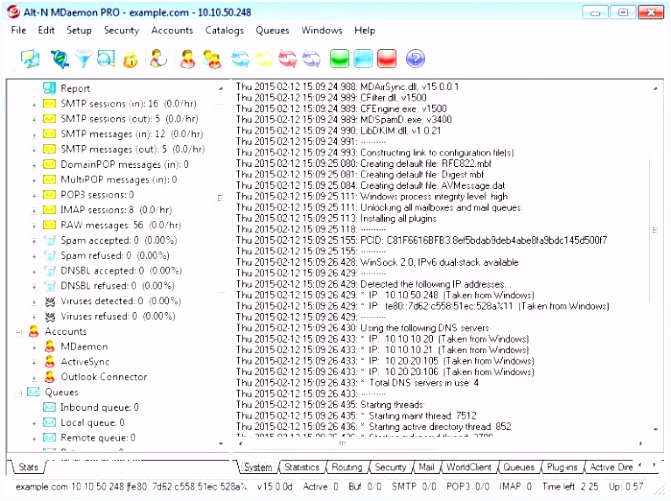Switch to the Statistics tab
Screen dimensions: 671x501
pyautogui.click(x=302, y=467)
